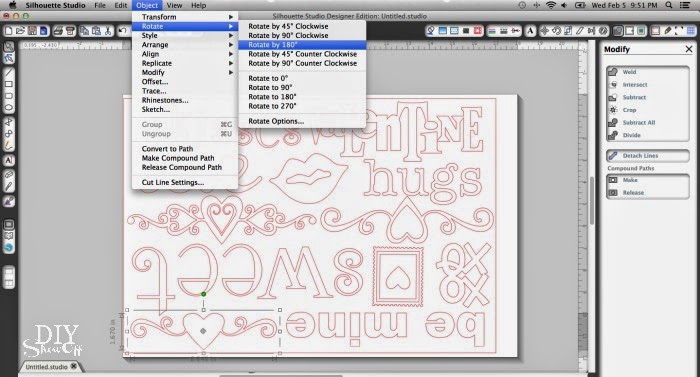This screenshot has width=700, height=377.
Task: Click the Send to Silhouette icon
Action: 70,31
